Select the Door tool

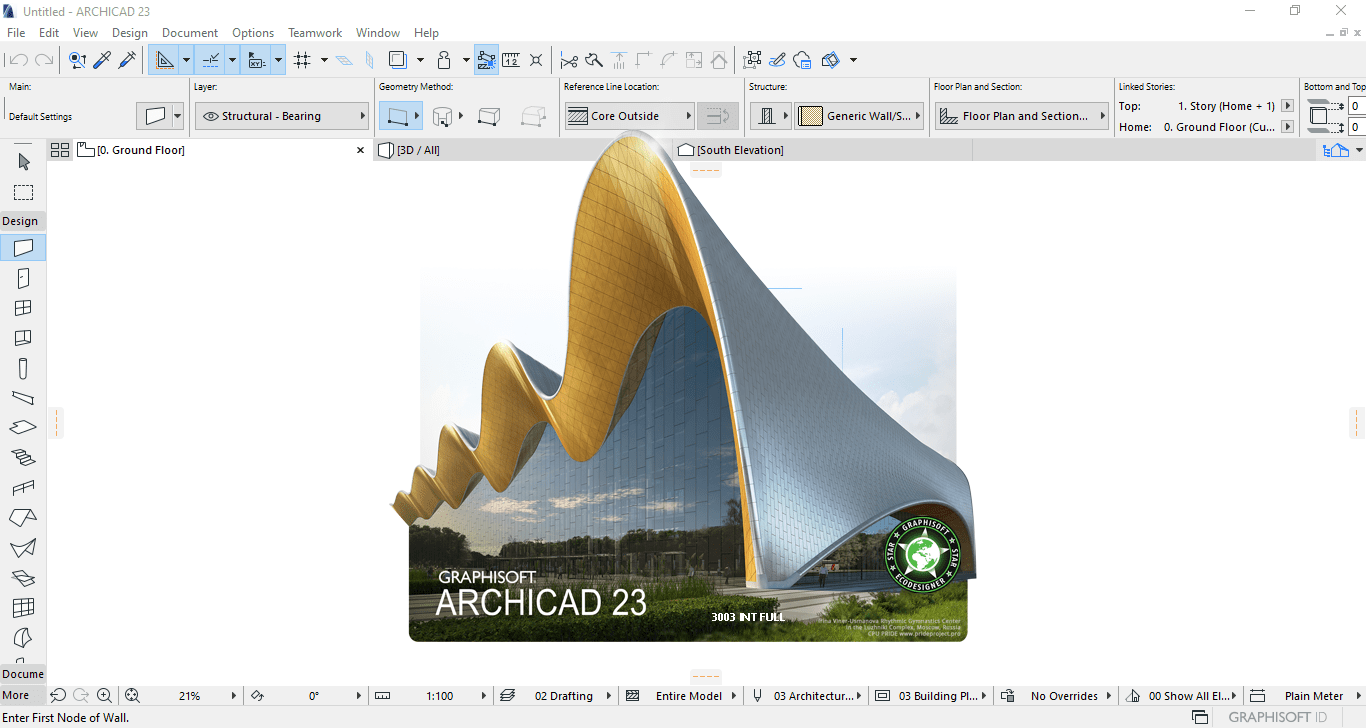(x=24, y=279)
